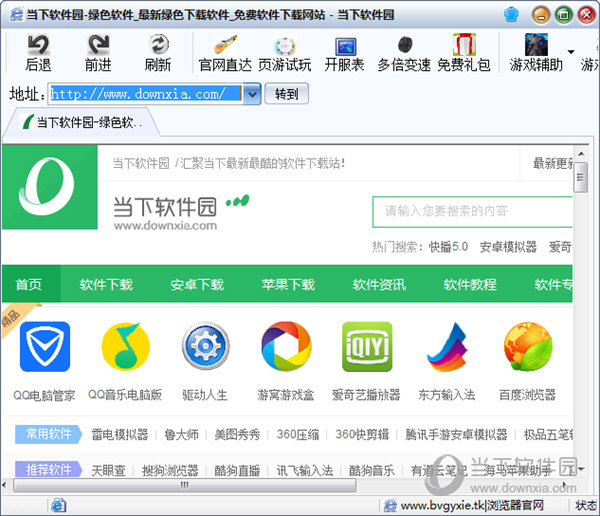Image resolution: width=600 pixels, height=516 pixels.
Task: Open the 360压缩 link
Action: click(x=298, y=434)
